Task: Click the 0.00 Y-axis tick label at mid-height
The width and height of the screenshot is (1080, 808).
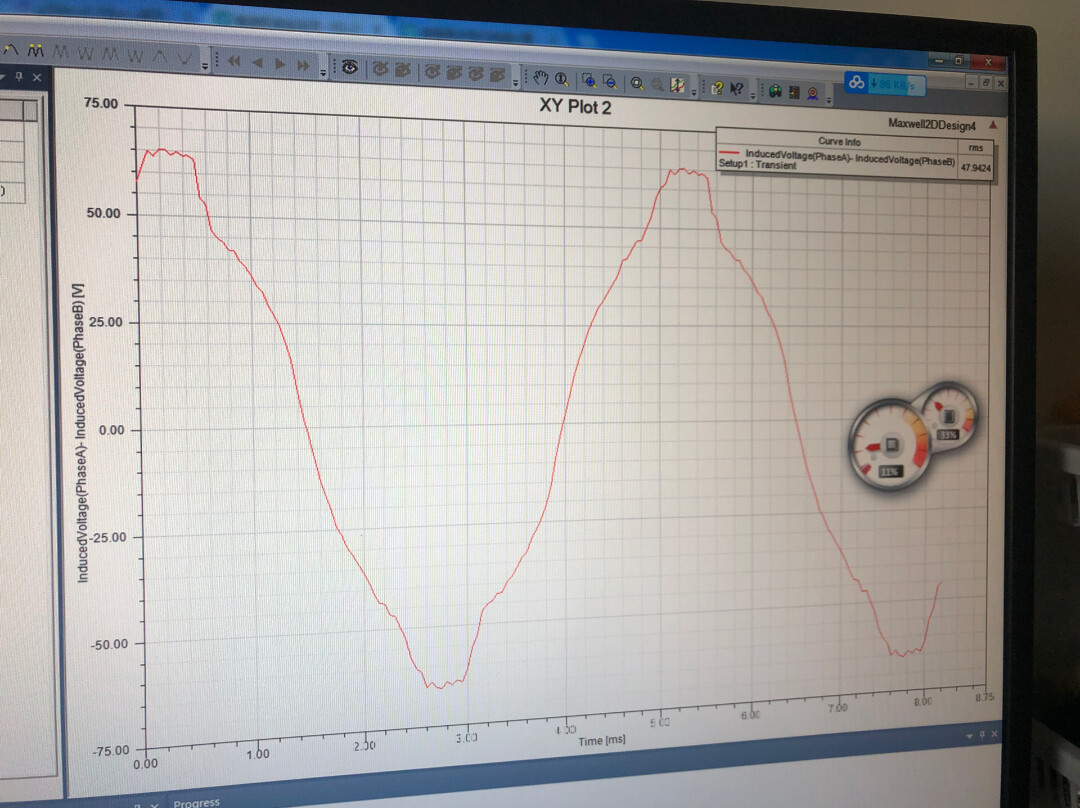Action: (112, 431)
